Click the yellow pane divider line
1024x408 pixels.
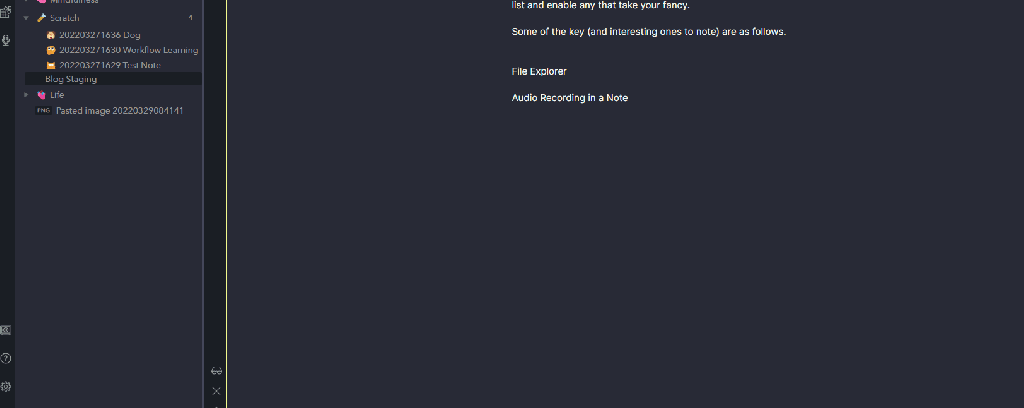[x=226, y=204]
